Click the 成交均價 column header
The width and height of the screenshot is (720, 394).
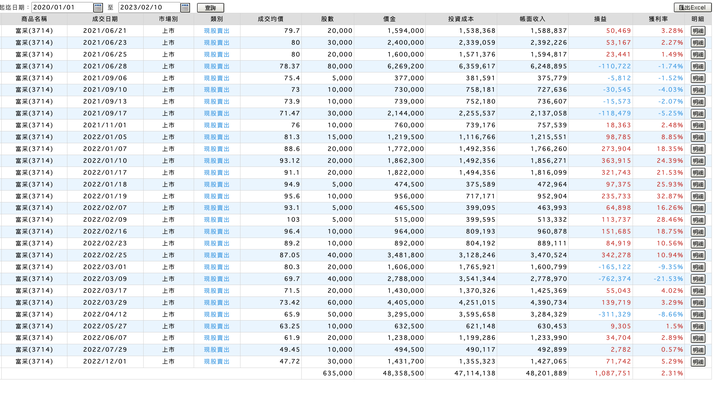[270, 19]
